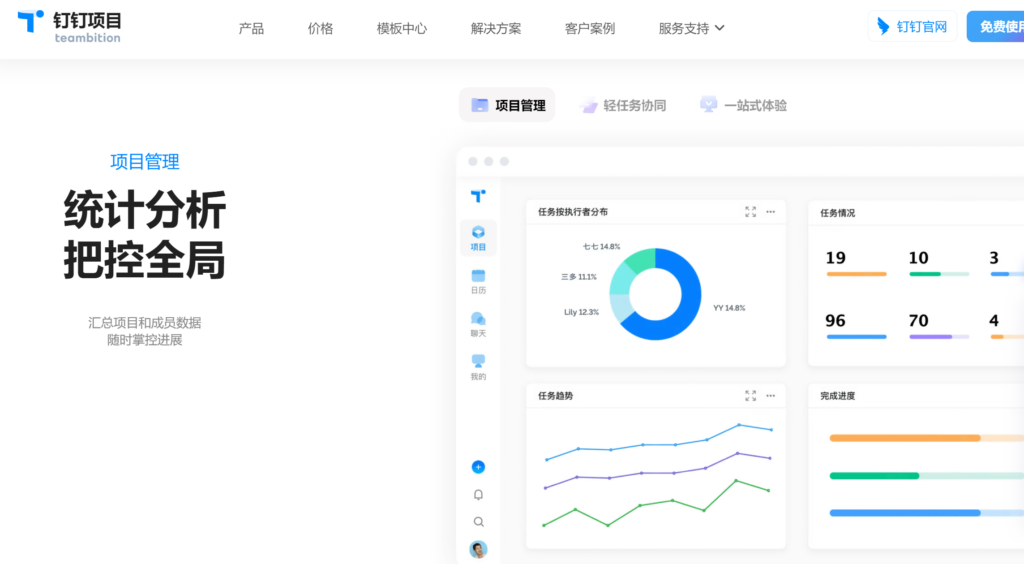Click the 70 task count
The width and height of the screenshot is (1024, 564).
918,321
